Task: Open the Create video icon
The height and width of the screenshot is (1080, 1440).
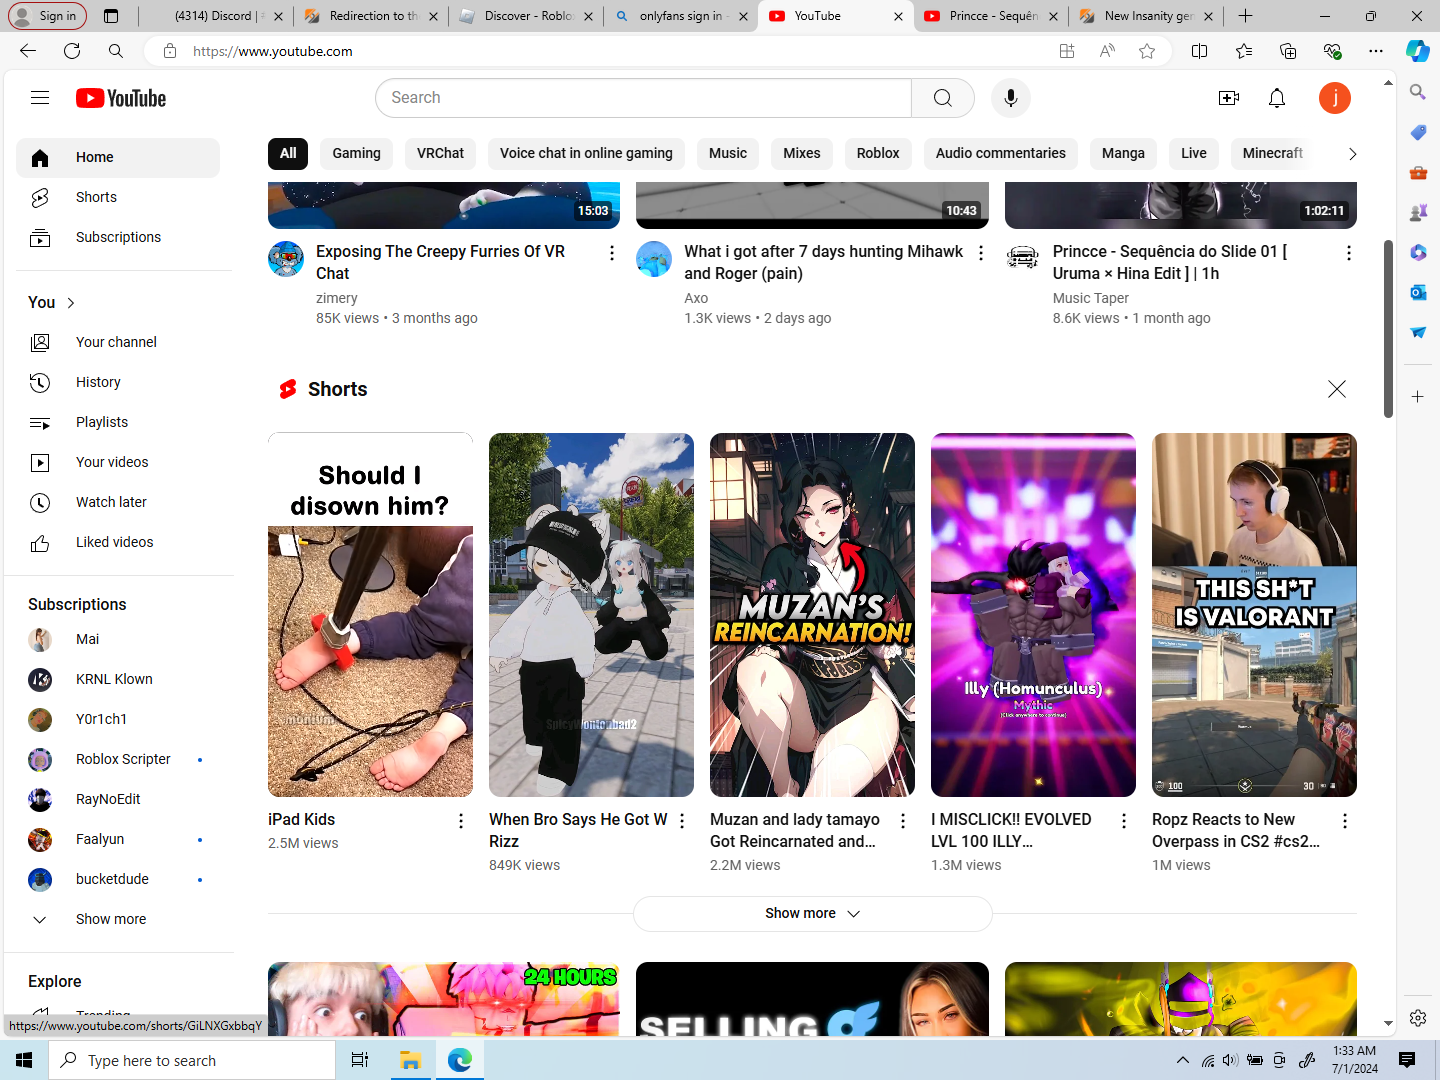Action: point(1229,98)
